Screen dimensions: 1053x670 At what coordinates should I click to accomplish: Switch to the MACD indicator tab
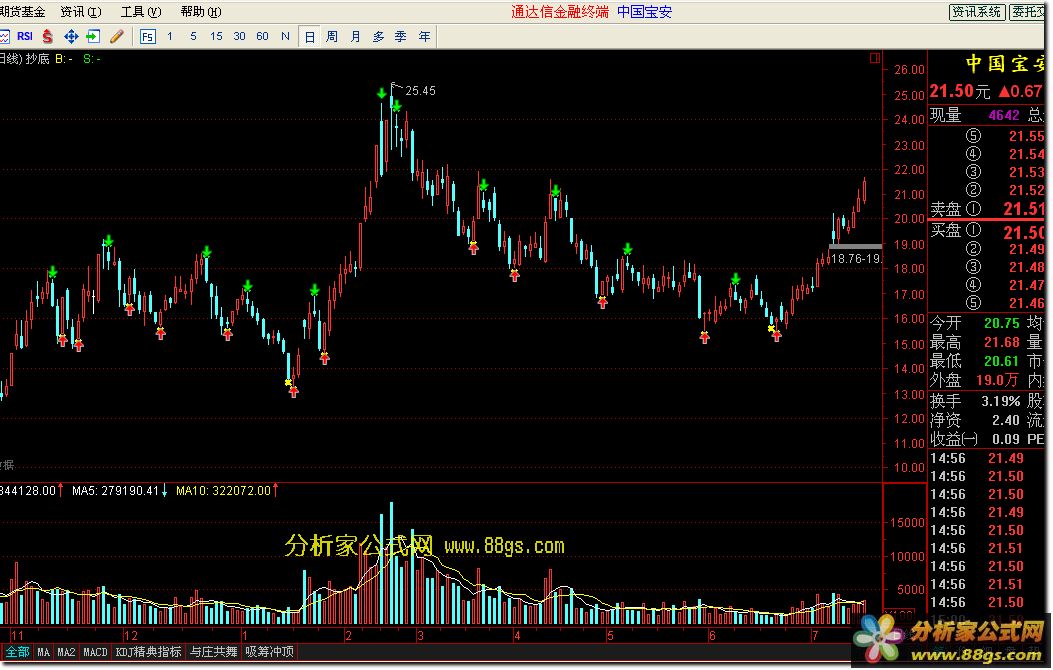coord(95,651)
